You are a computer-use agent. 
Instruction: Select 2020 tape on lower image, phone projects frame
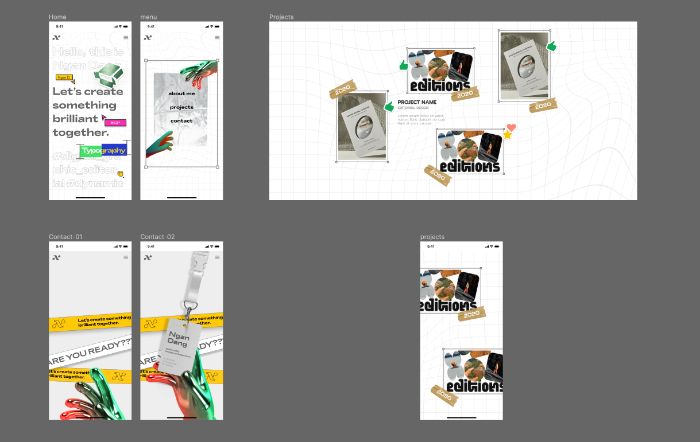coord(445,395)
